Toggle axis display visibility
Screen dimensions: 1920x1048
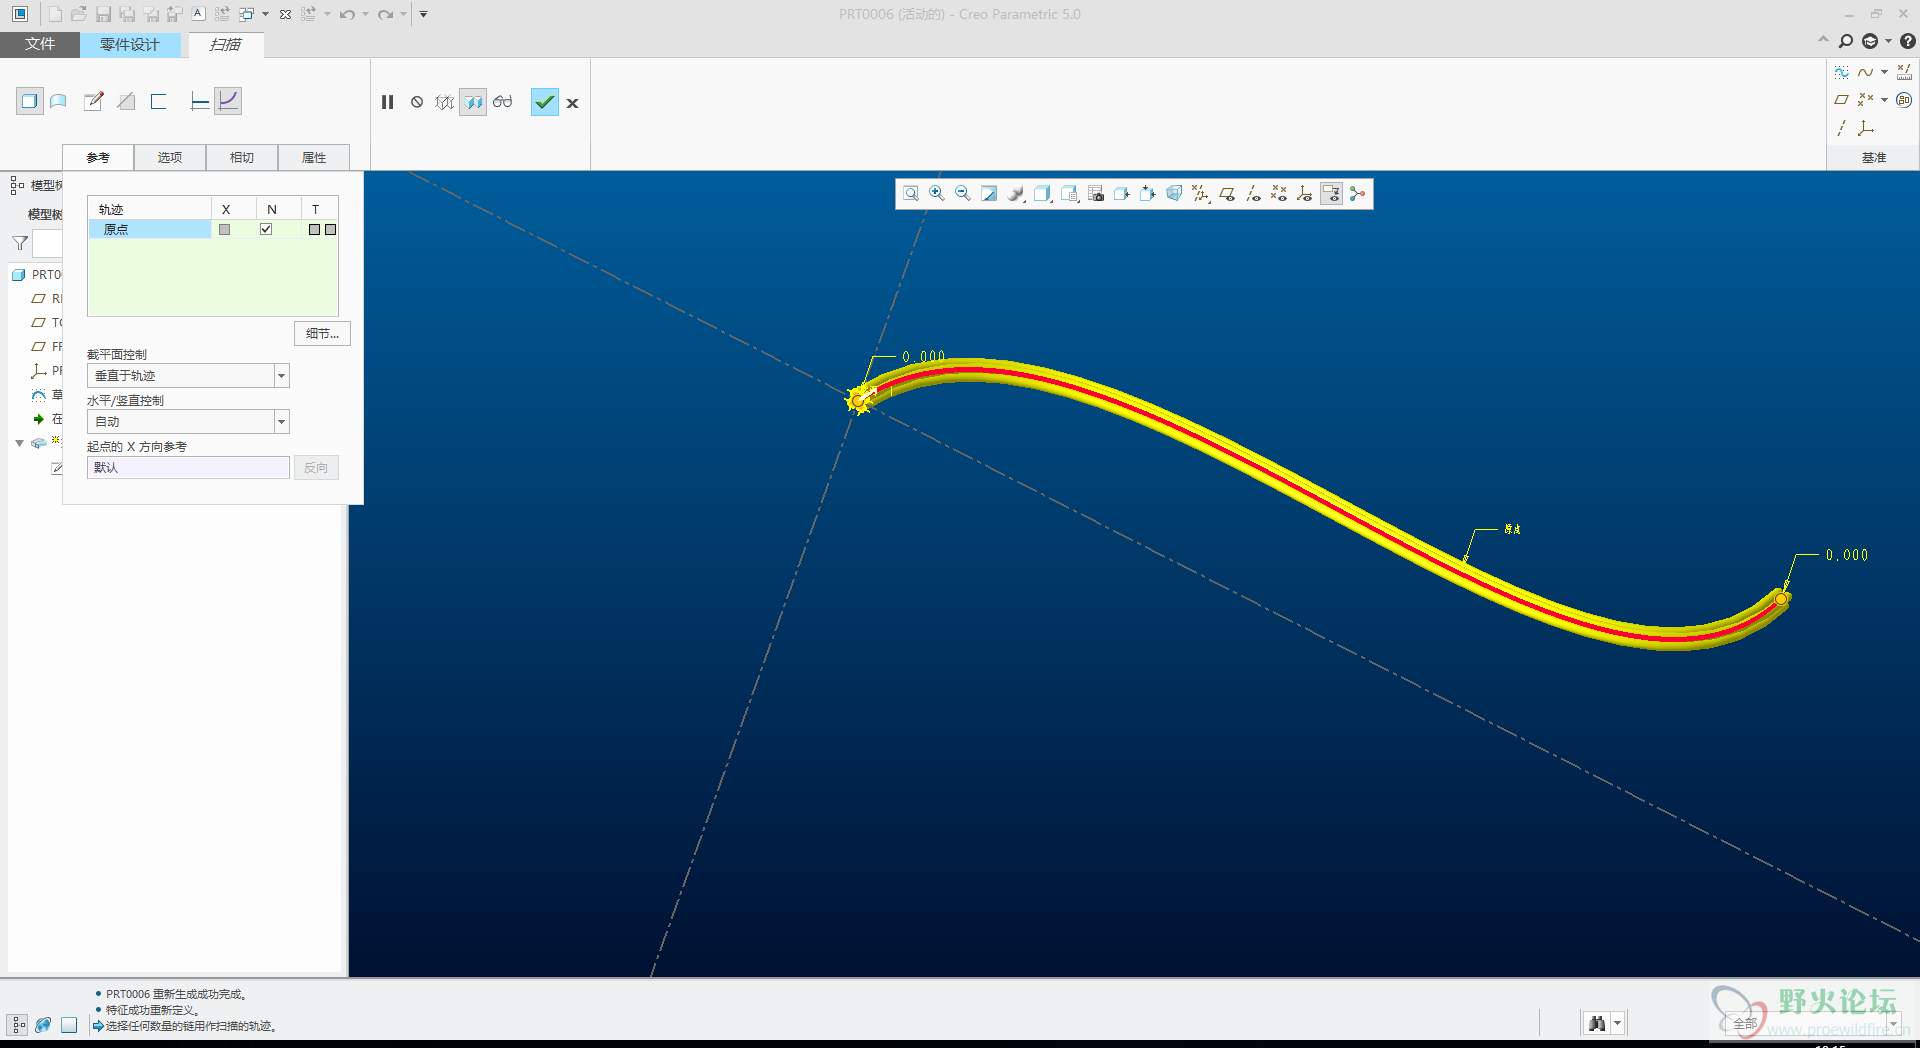click(x=1253, y=194)
